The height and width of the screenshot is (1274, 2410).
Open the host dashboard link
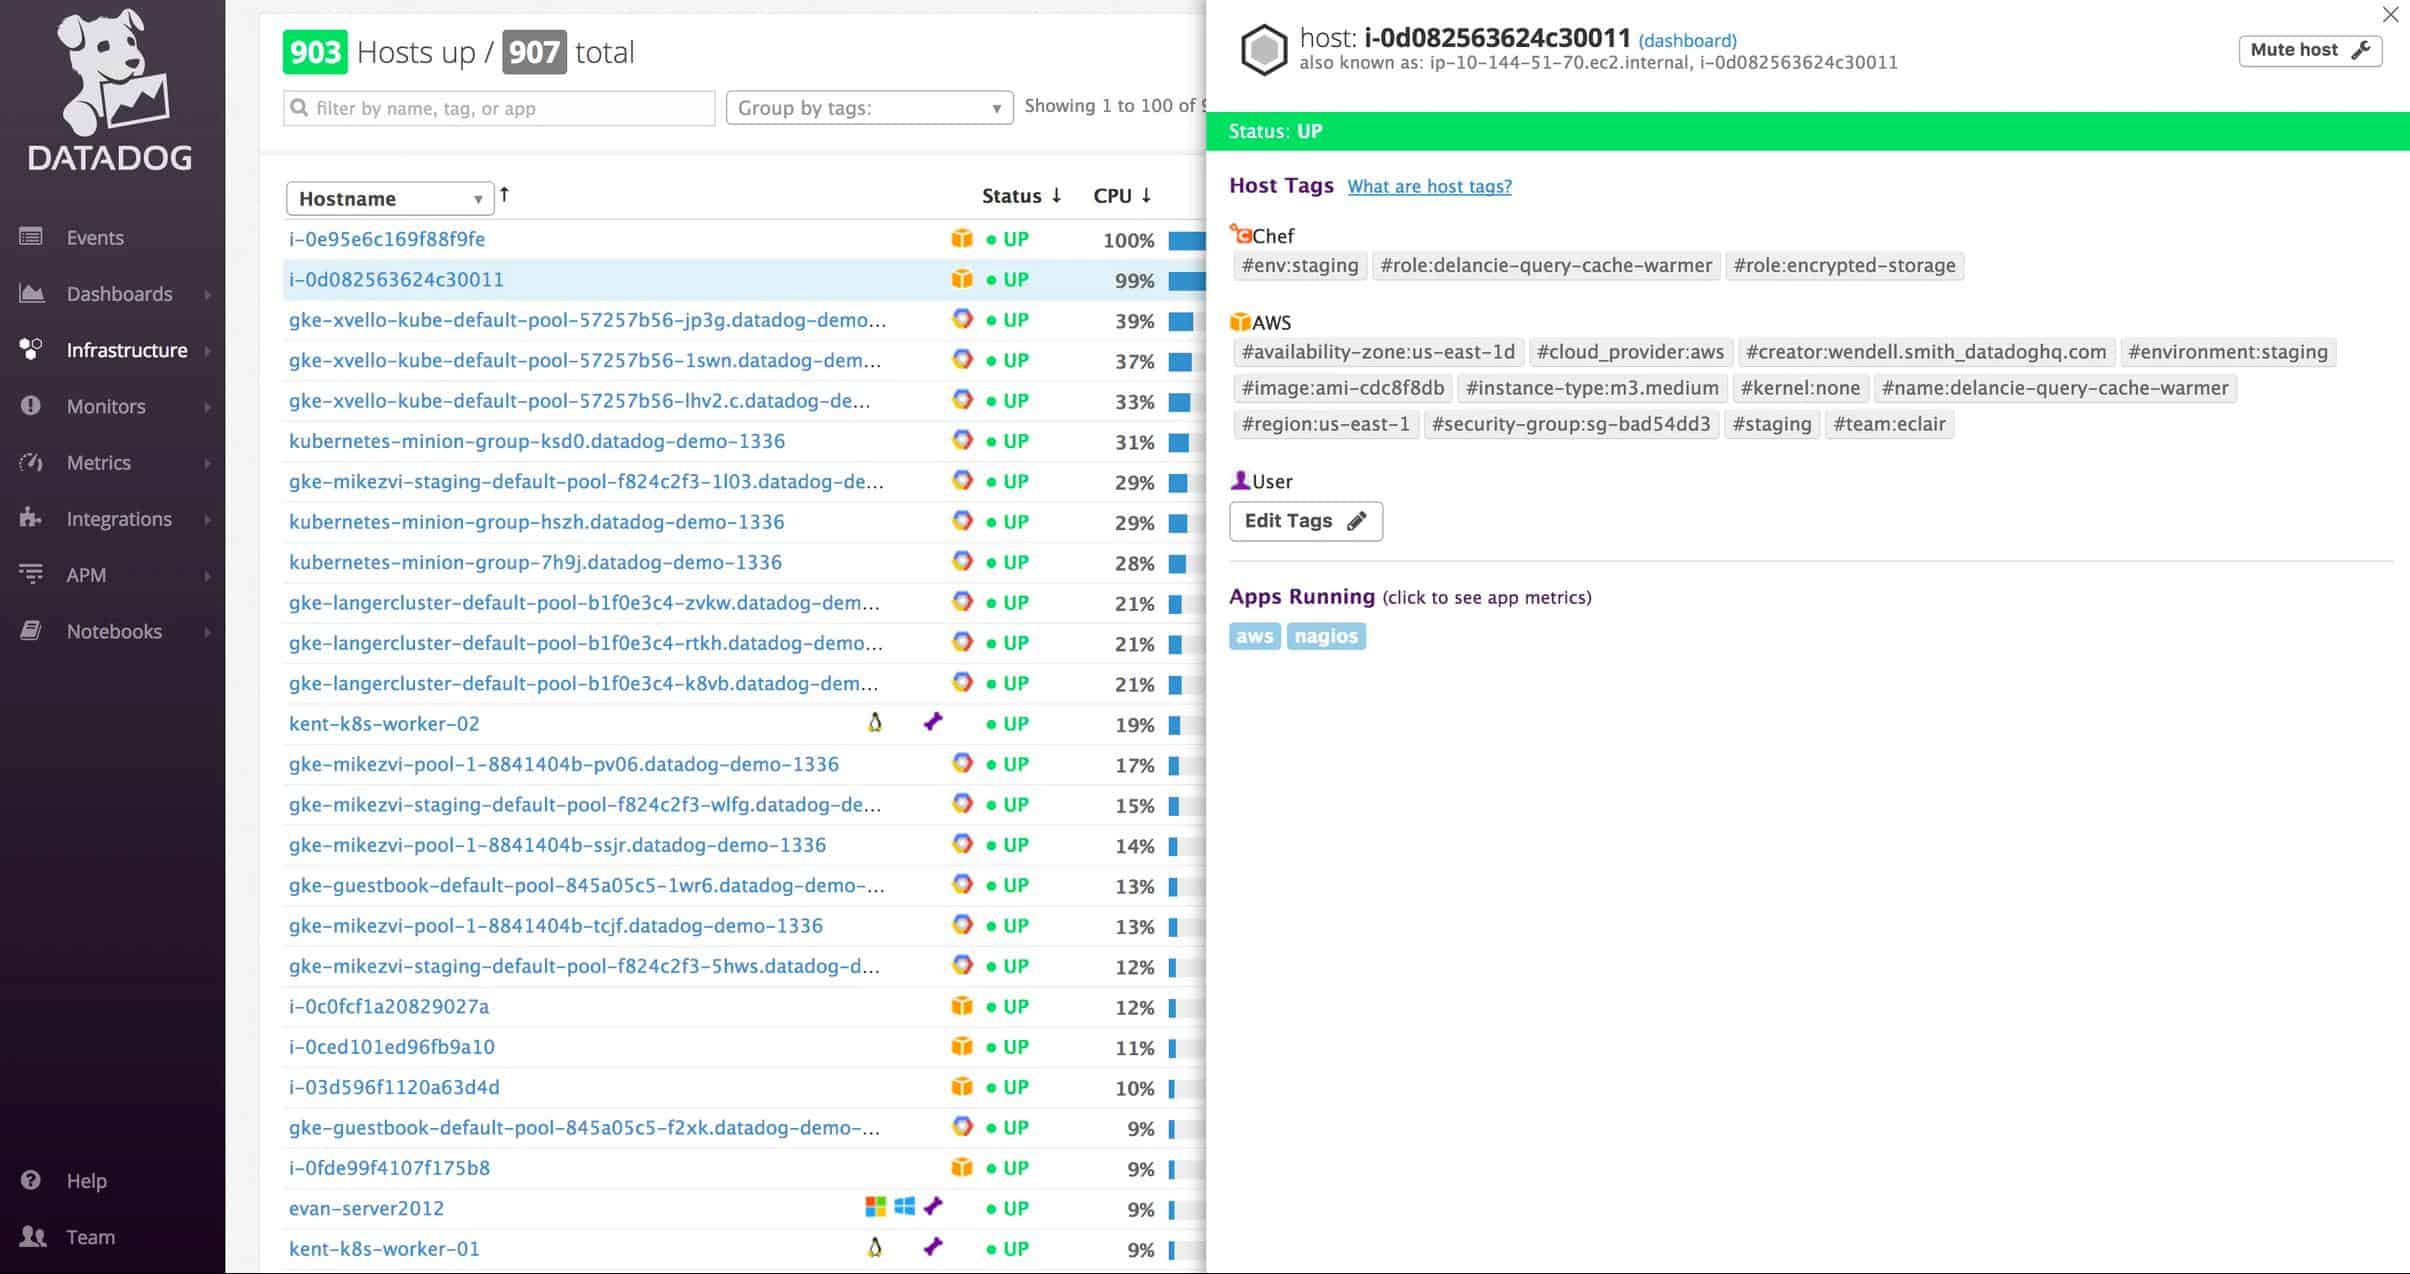[x=1687, y=41]
